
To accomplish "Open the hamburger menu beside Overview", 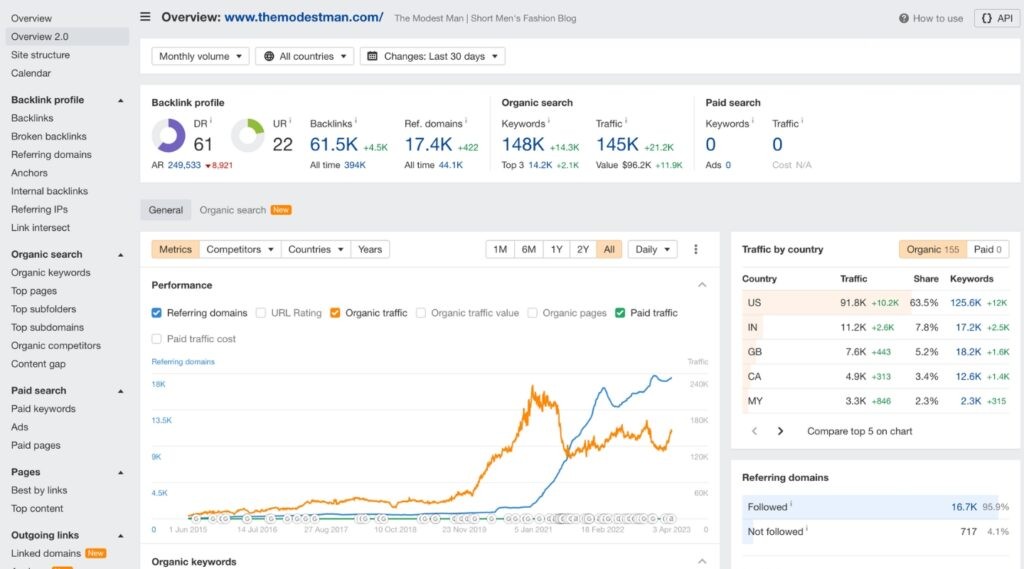I will pyautogui.click(x=146, y=17).
